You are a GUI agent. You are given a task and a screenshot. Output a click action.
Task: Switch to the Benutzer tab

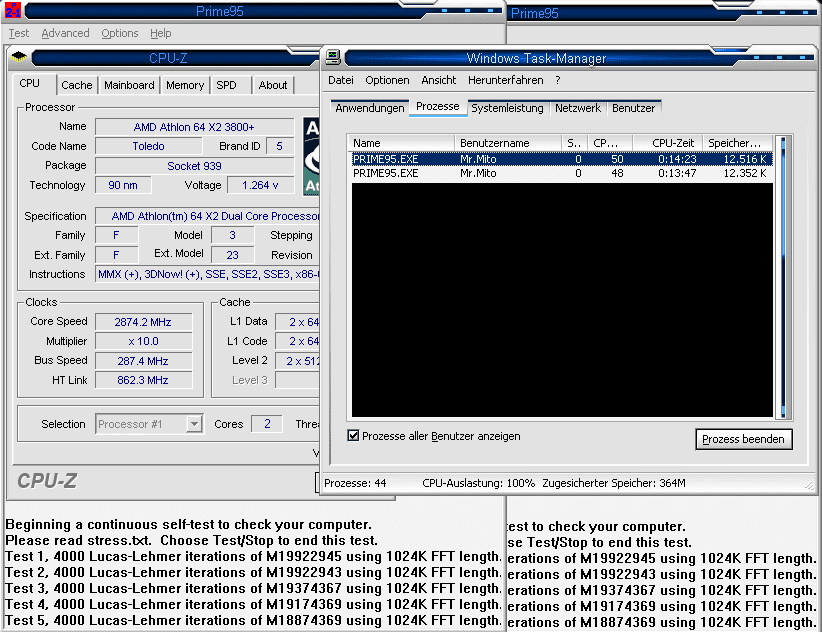[x=633, y=108]
